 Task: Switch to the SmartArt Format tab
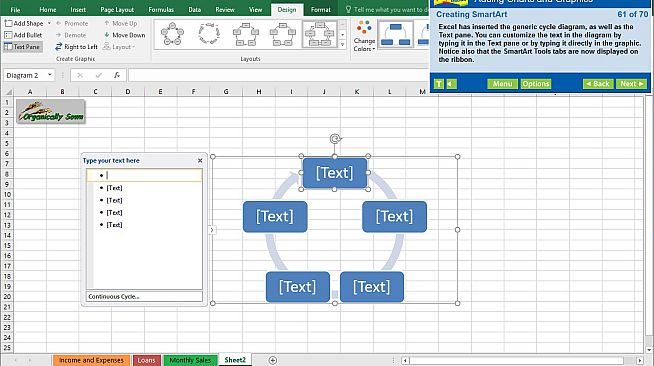pyautogui.click(x=320, y=10)
